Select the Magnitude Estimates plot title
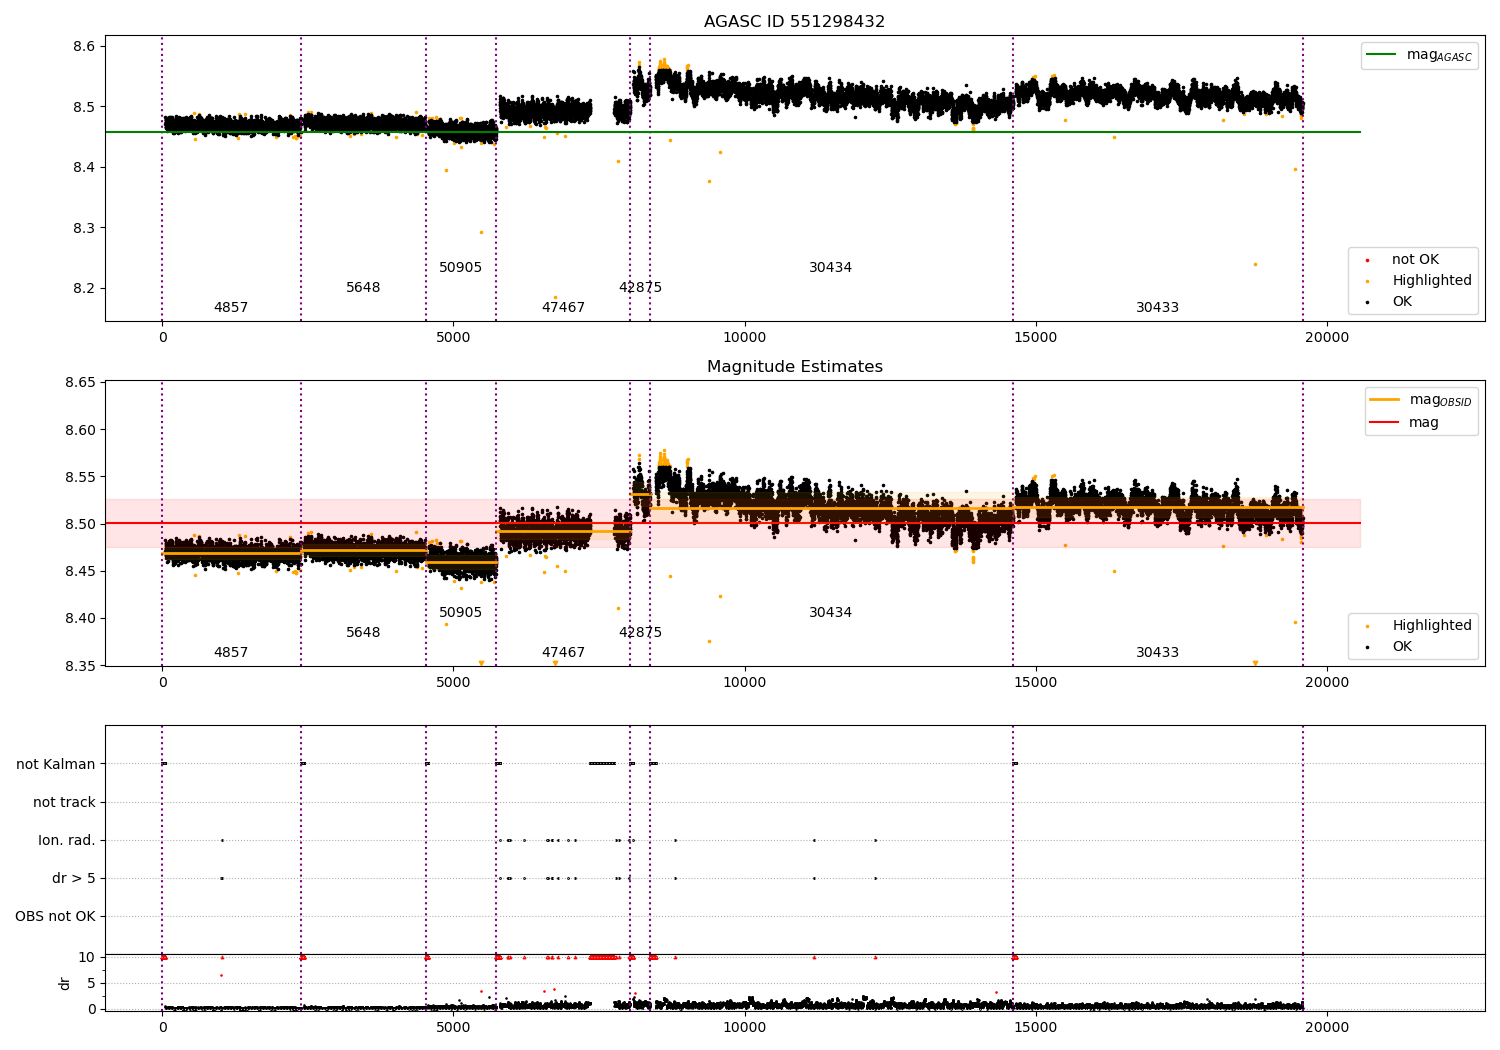The image size is (1500, 1050). click(794, 367)
